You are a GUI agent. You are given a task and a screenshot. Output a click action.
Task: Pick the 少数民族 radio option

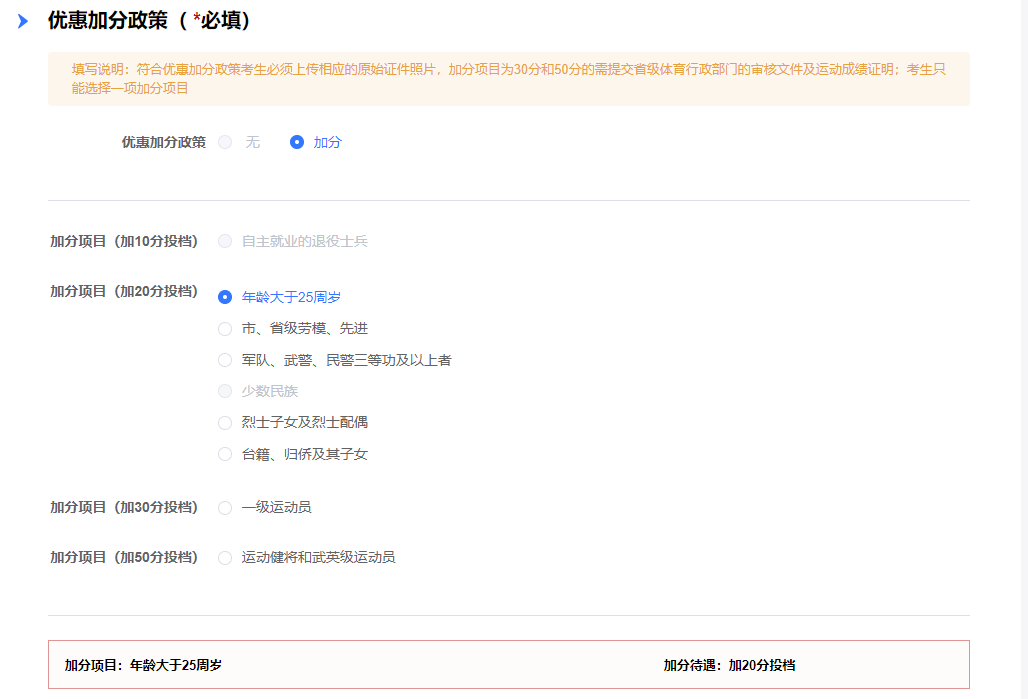point(225,391)
